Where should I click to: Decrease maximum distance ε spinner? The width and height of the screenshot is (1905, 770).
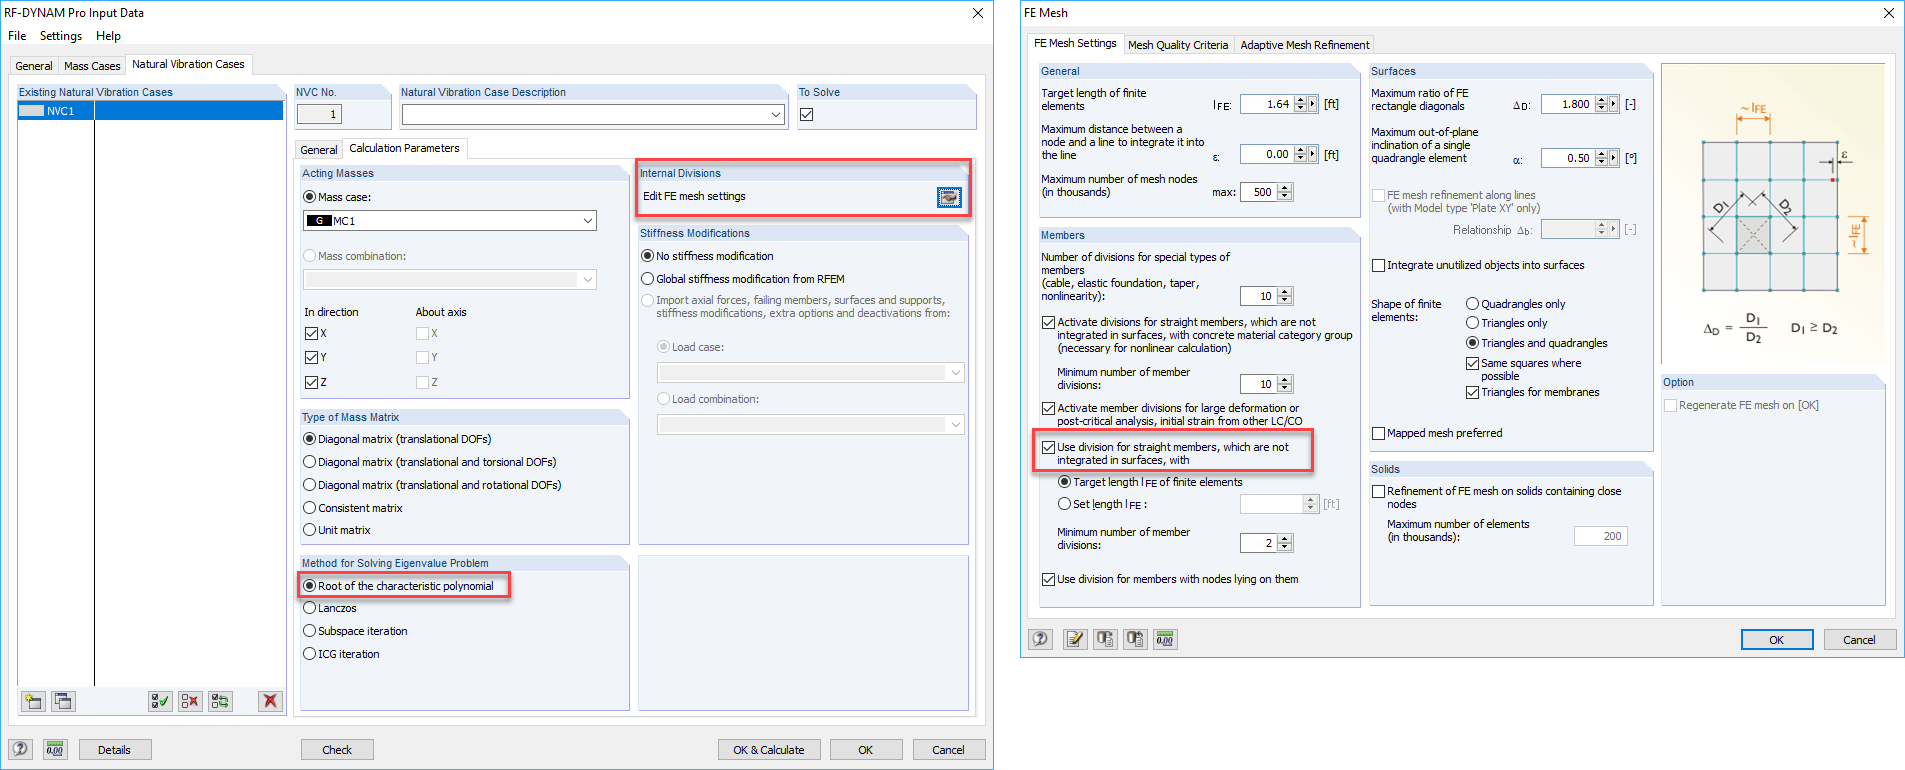(x=1300, y=158)
